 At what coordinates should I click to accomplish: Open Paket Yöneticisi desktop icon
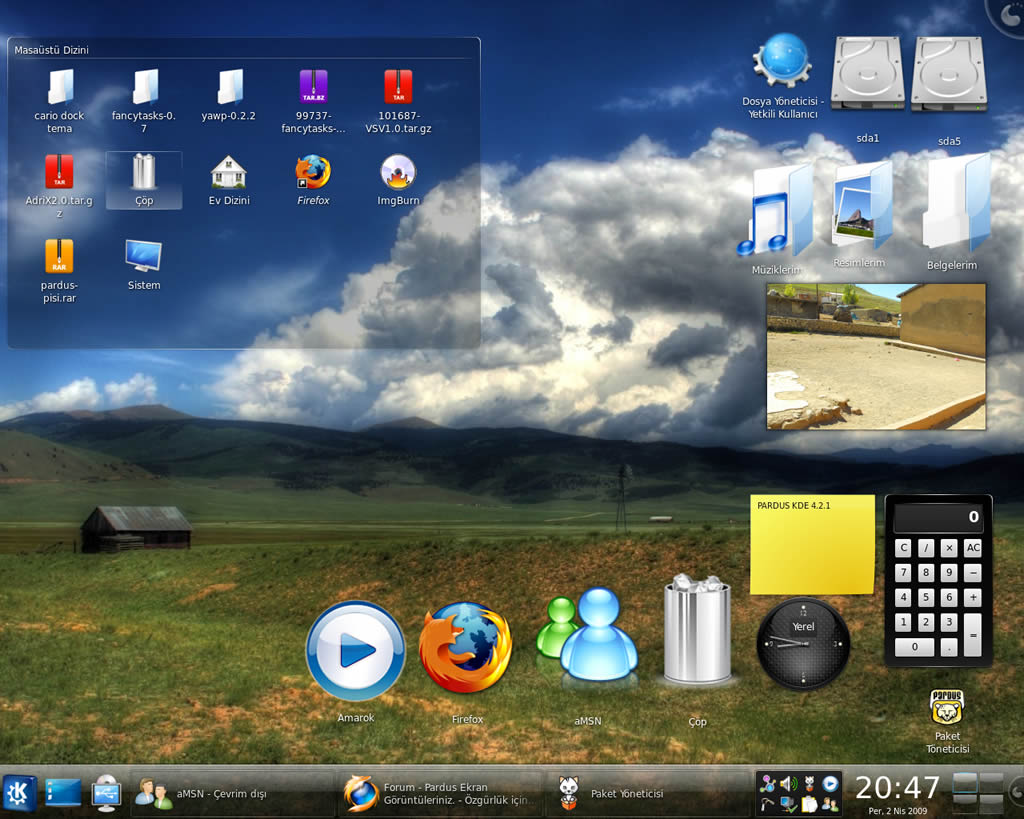coord(946,708)
